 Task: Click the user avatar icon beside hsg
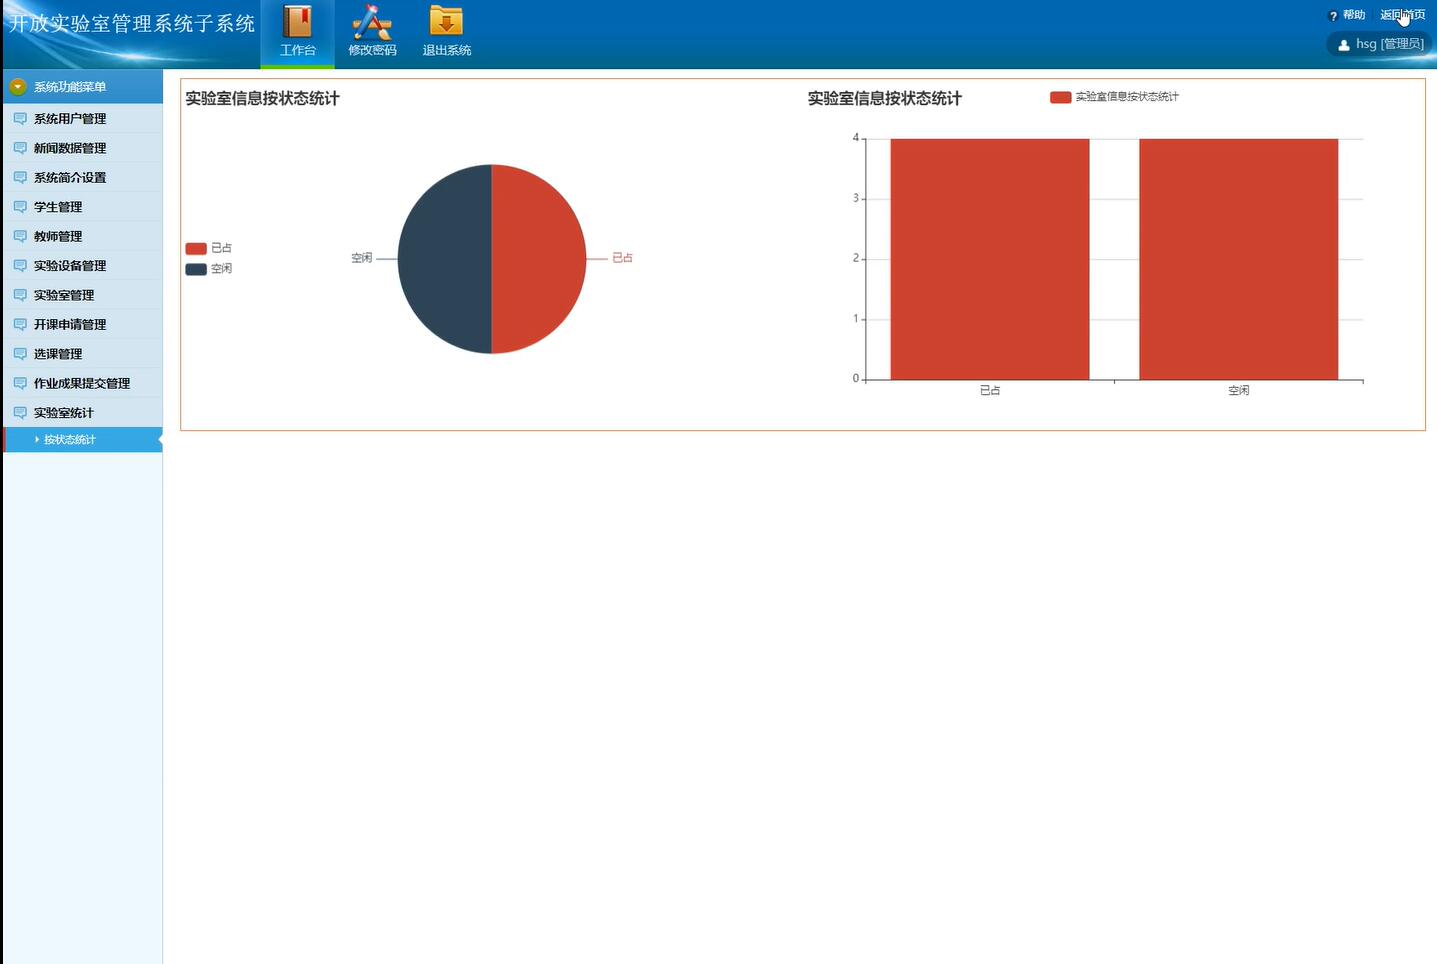coord(1344,45)
